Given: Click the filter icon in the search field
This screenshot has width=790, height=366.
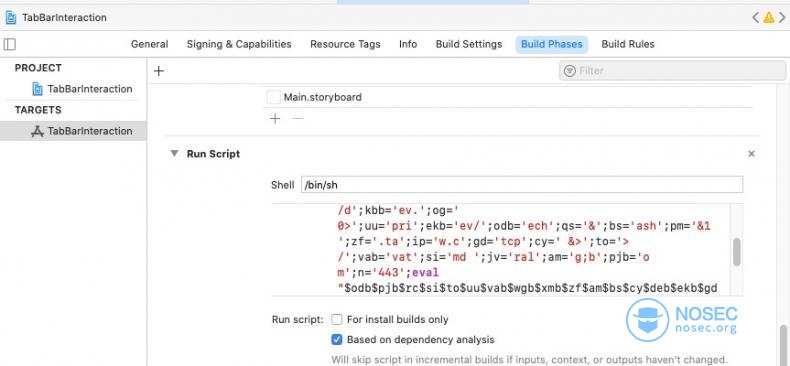Looking at the screenshot, I should point(570,71).
